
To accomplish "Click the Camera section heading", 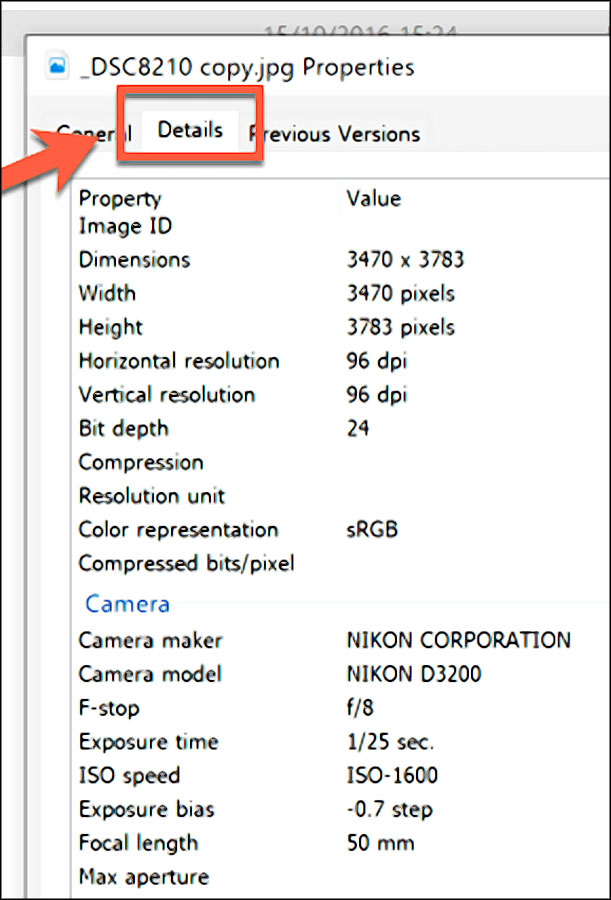I will tap(127, 604).
